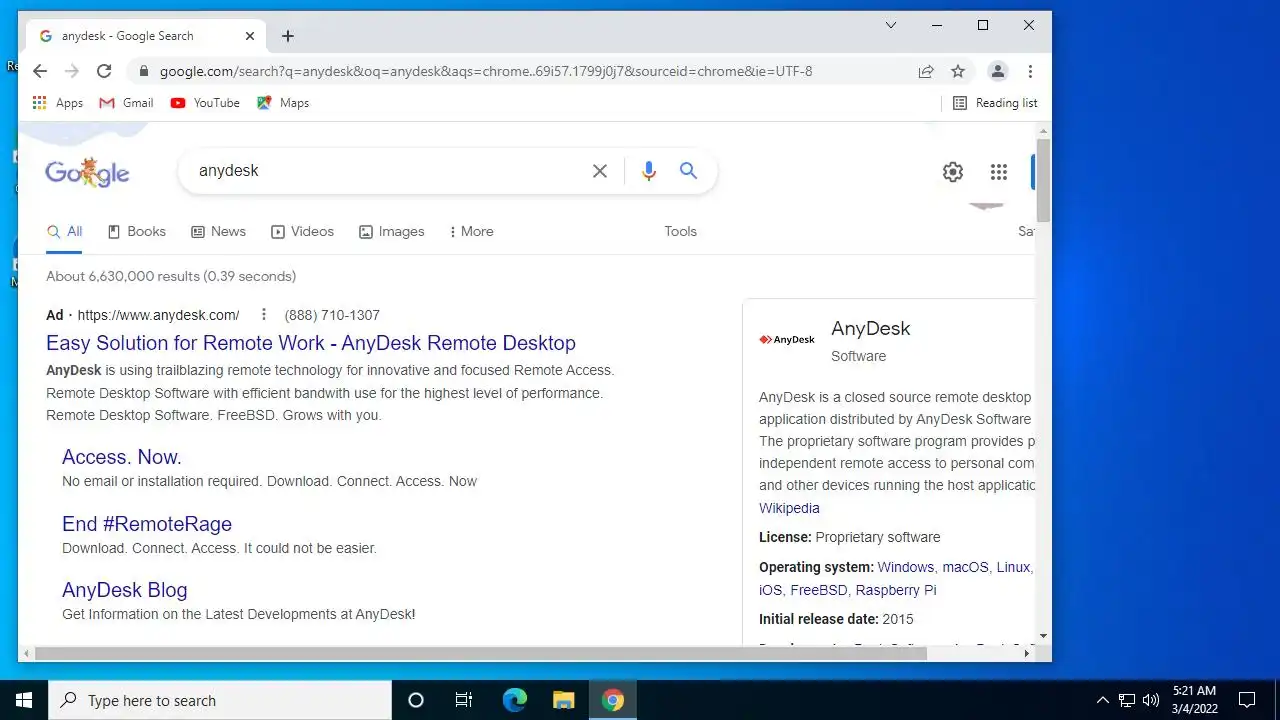Follow the FreeBSD link
The image size is (1280, 720).
pyautogui.click(x=819, y=590)
